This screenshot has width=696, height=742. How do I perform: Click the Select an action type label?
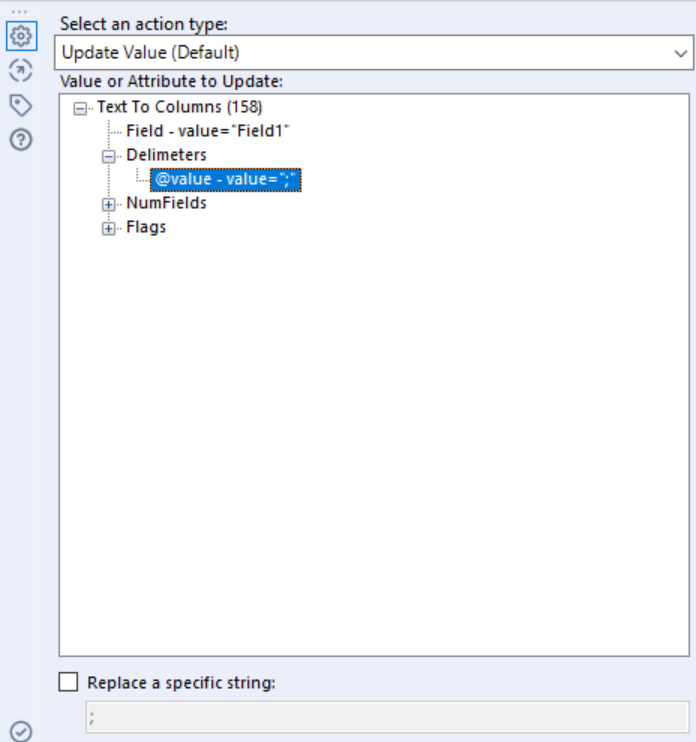144,24
